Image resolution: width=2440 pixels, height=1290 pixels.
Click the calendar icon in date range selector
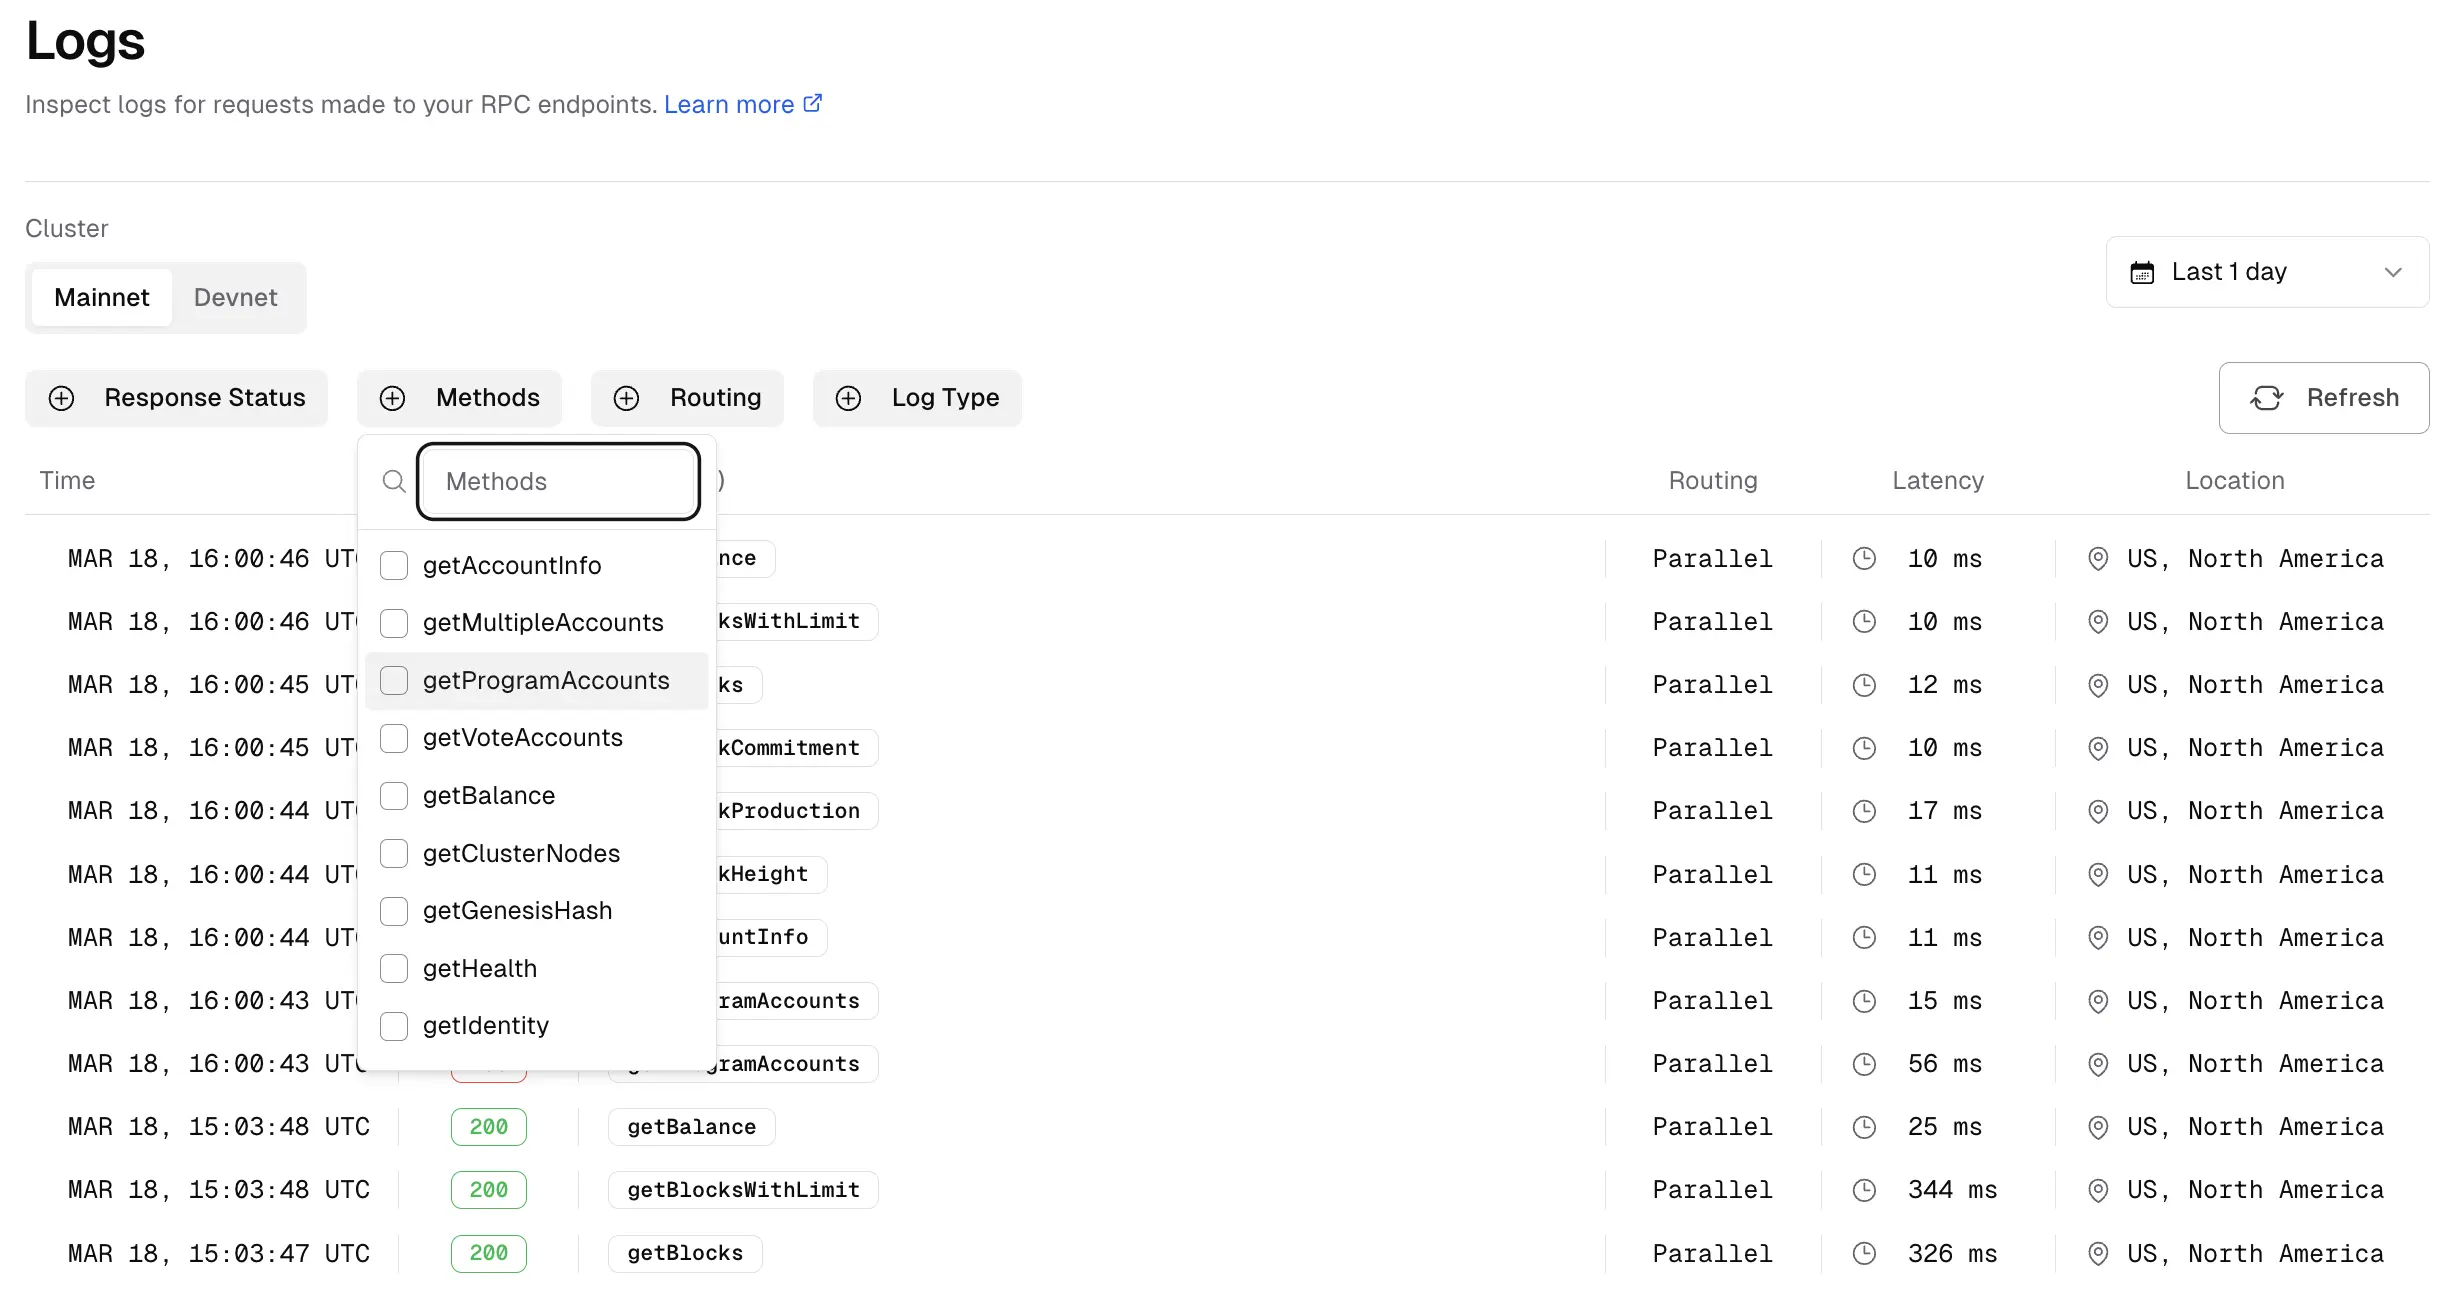tap(2142, 272)
